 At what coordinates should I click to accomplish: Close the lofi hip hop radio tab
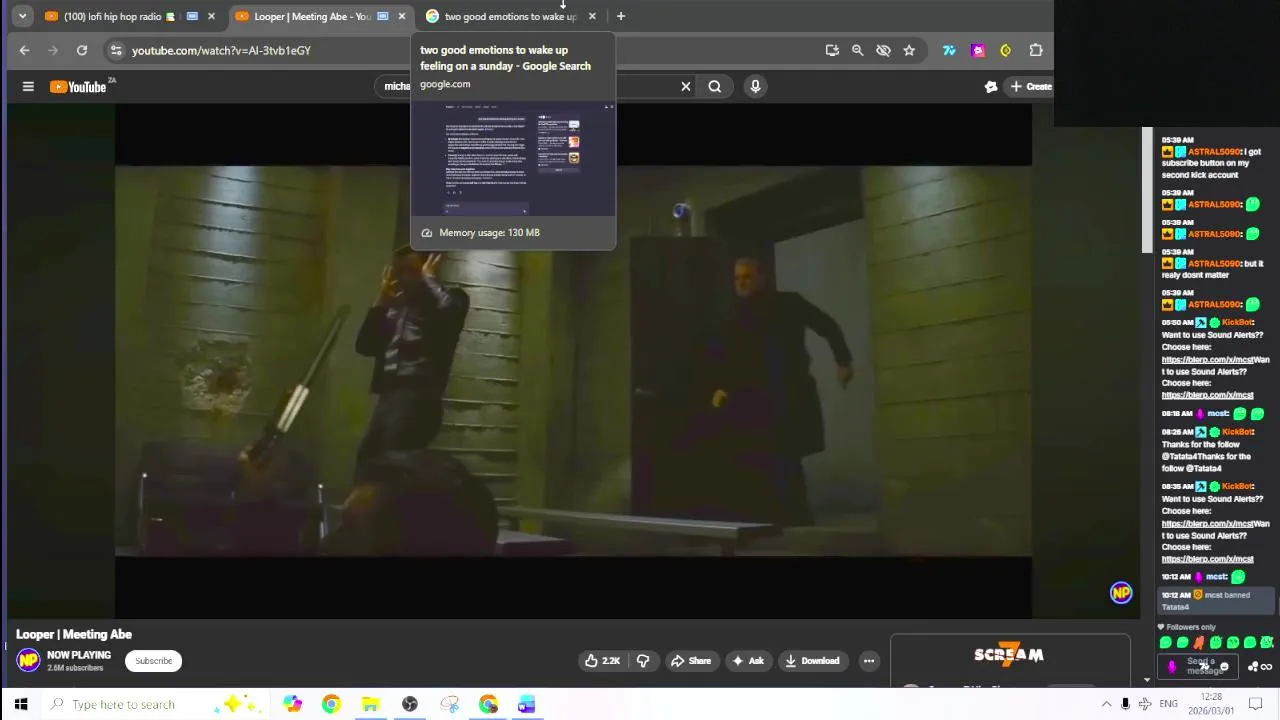coord(211,16)
